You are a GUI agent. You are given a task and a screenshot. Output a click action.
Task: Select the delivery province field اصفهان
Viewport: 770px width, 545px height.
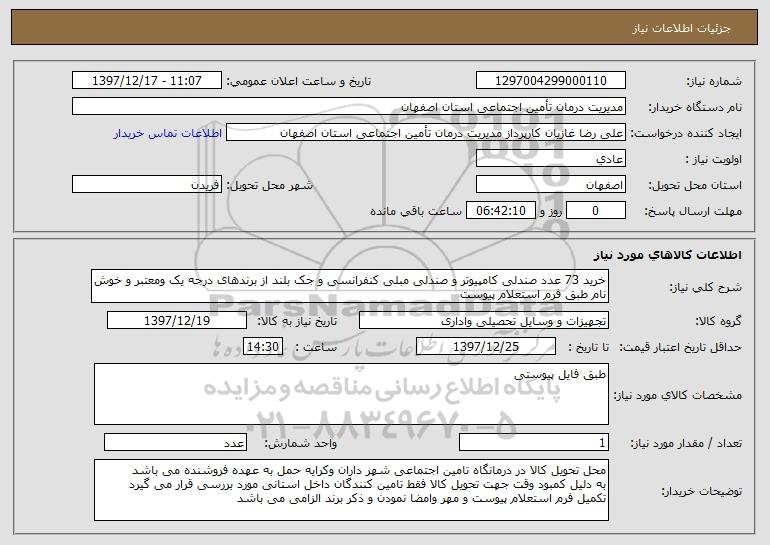coord(550,185)
